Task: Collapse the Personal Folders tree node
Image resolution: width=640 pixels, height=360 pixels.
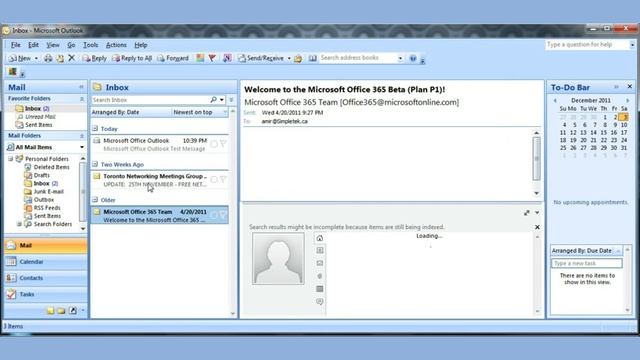Action: click(x=11, y=158)
